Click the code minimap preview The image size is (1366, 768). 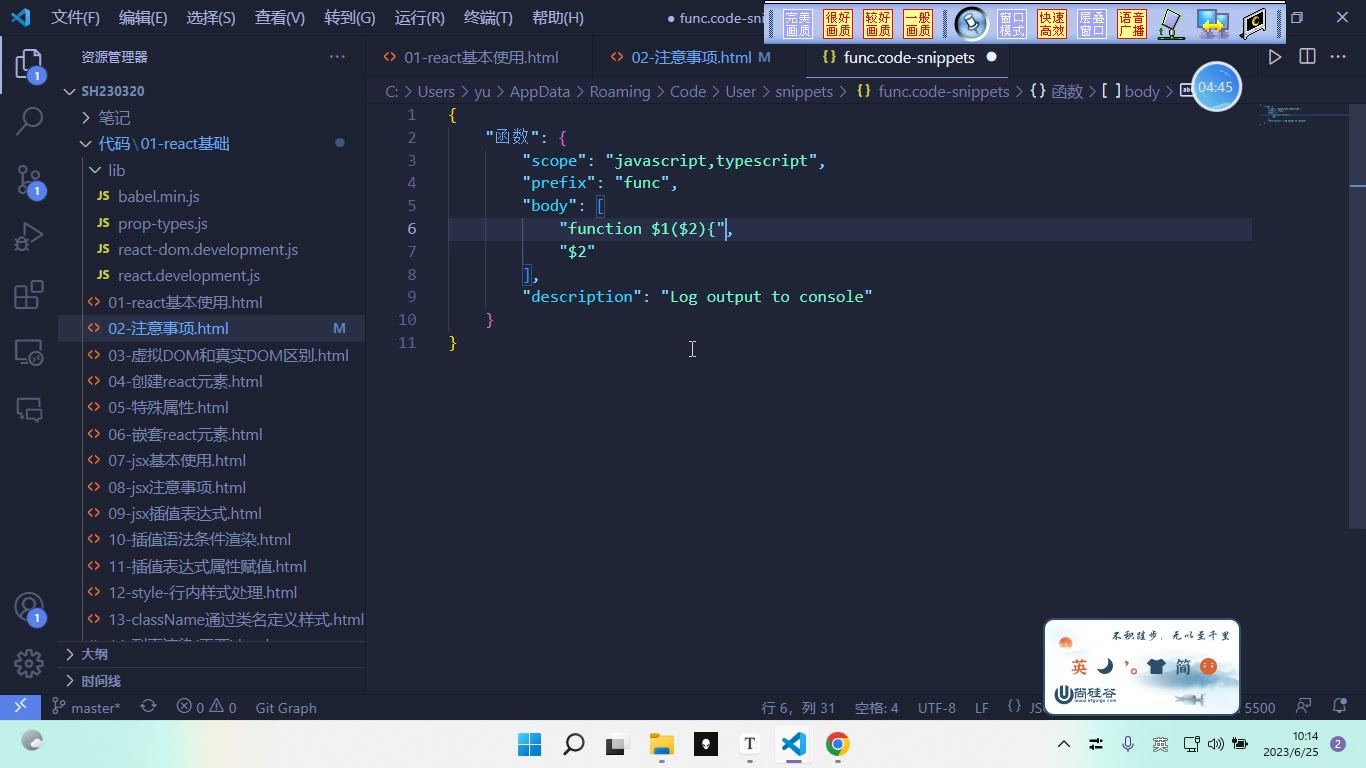coord(1304,114)
